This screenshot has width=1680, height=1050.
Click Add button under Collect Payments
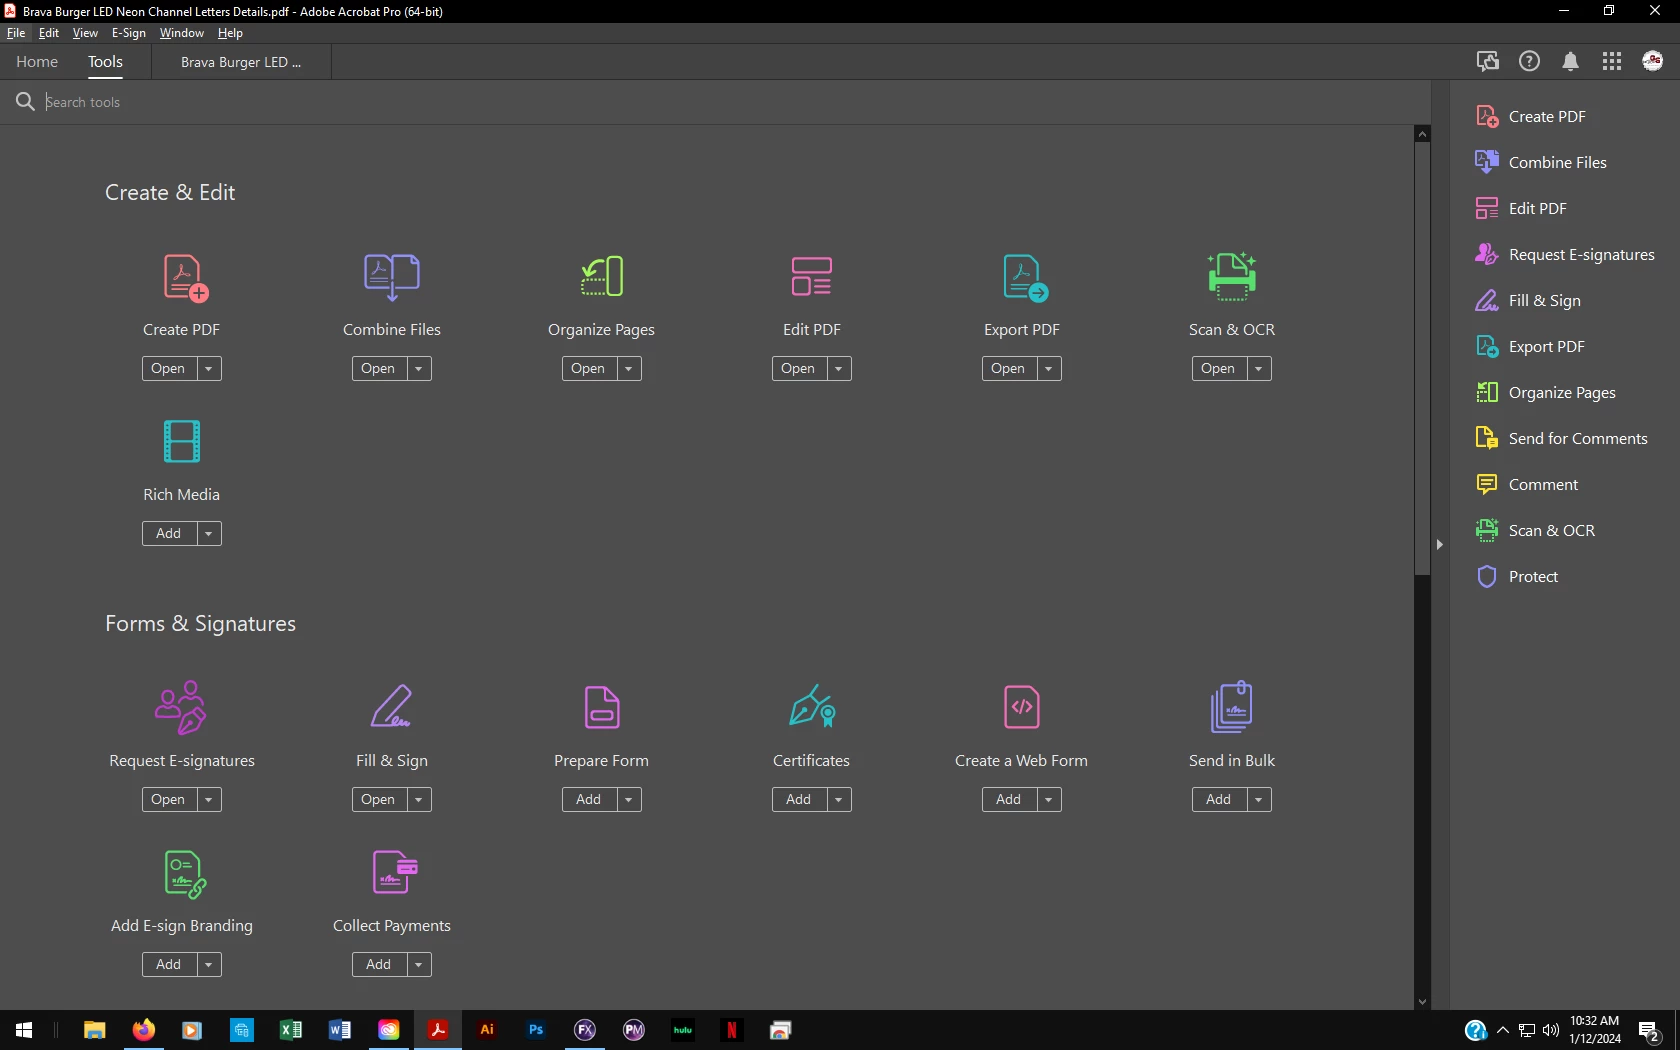pos(379,965)
